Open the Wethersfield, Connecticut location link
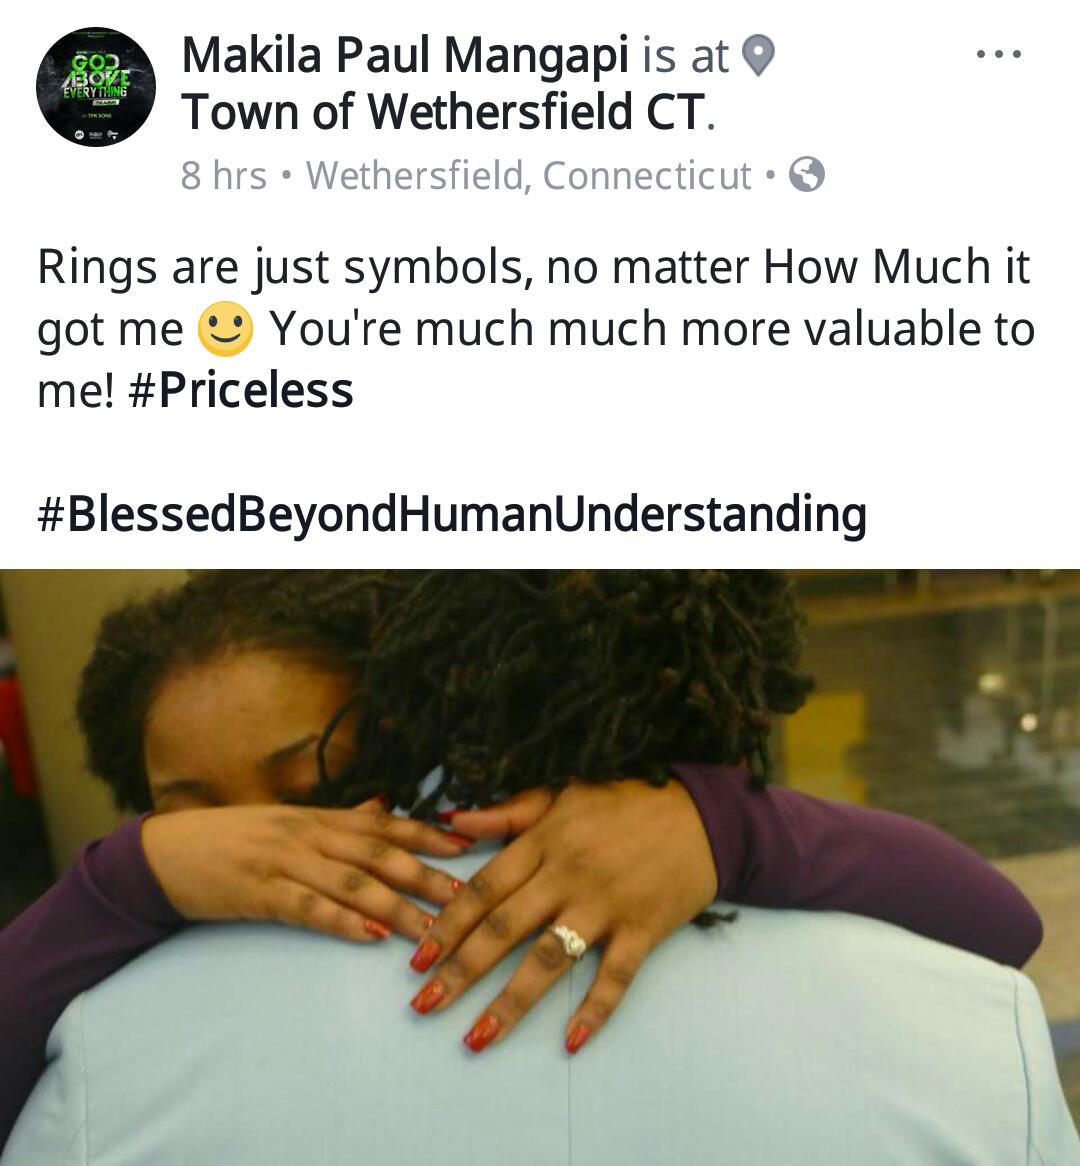This screenshot has height=1166, width=1080. [x=529, y=176]
